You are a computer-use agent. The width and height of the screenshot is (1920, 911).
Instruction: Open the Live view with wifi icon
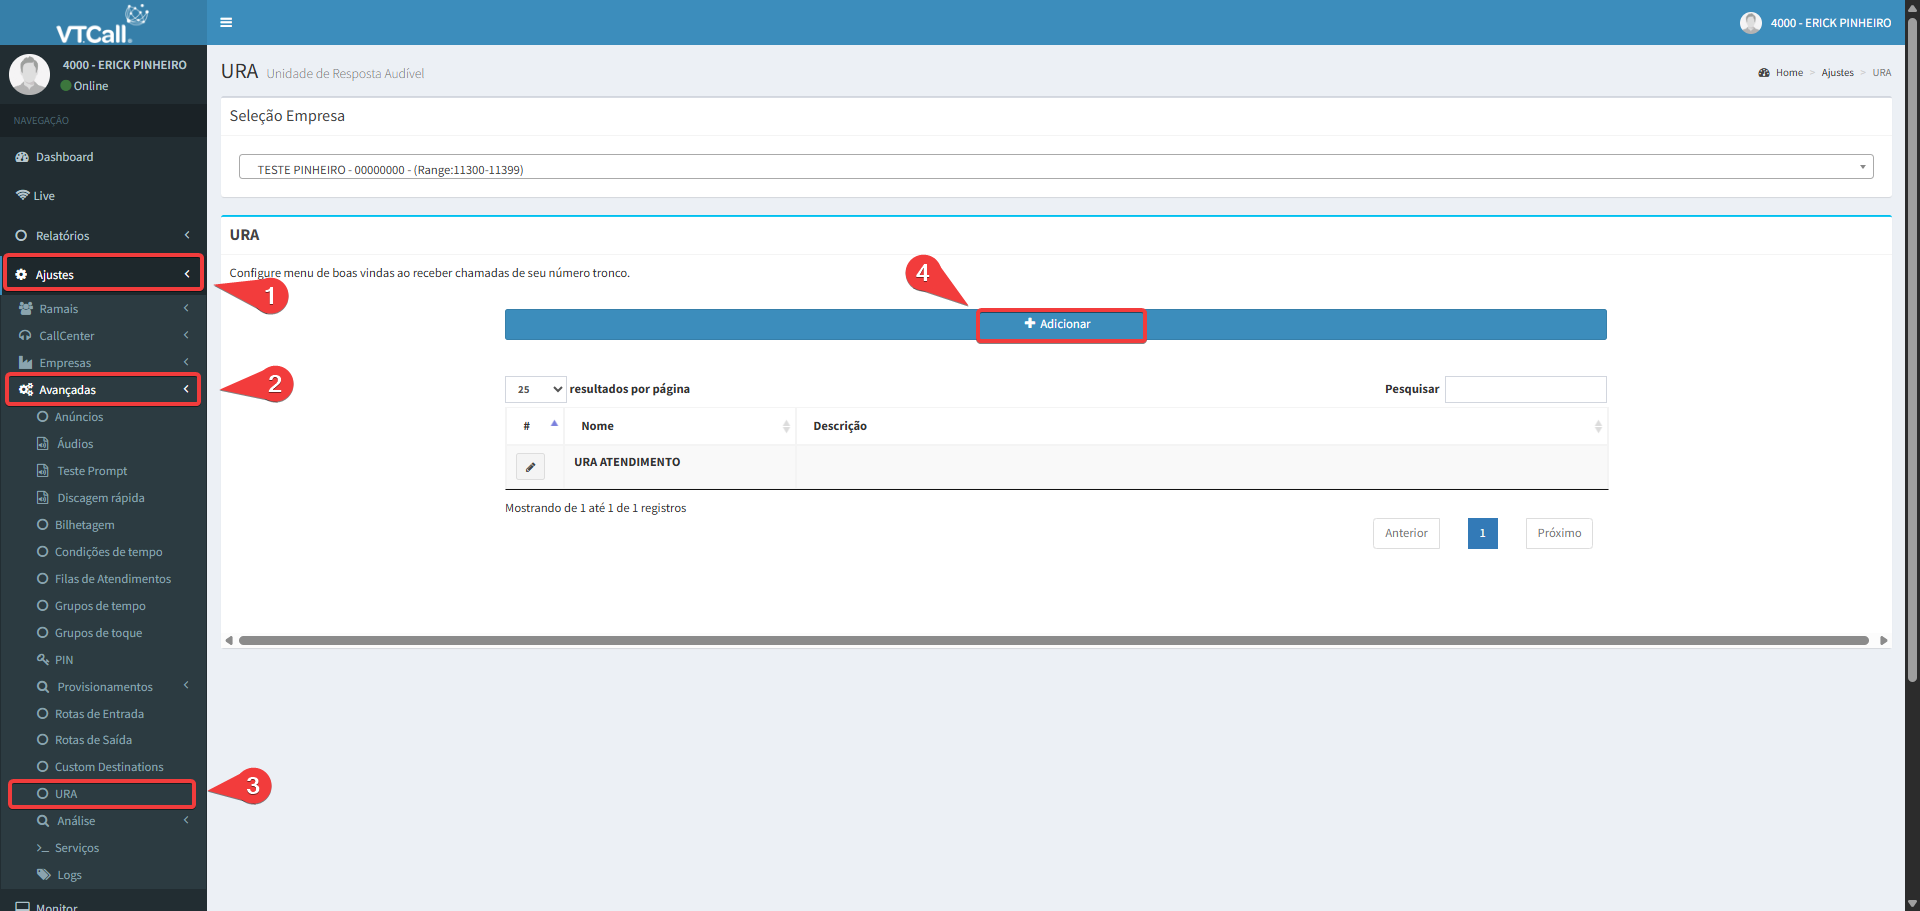44,196
